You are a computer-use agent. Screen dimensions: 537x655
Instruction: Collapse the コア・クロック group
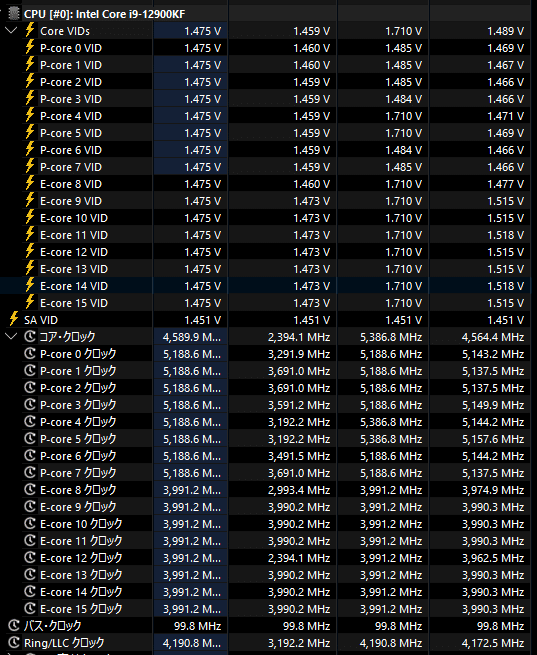pyautogui.click(x=11, y=336)
